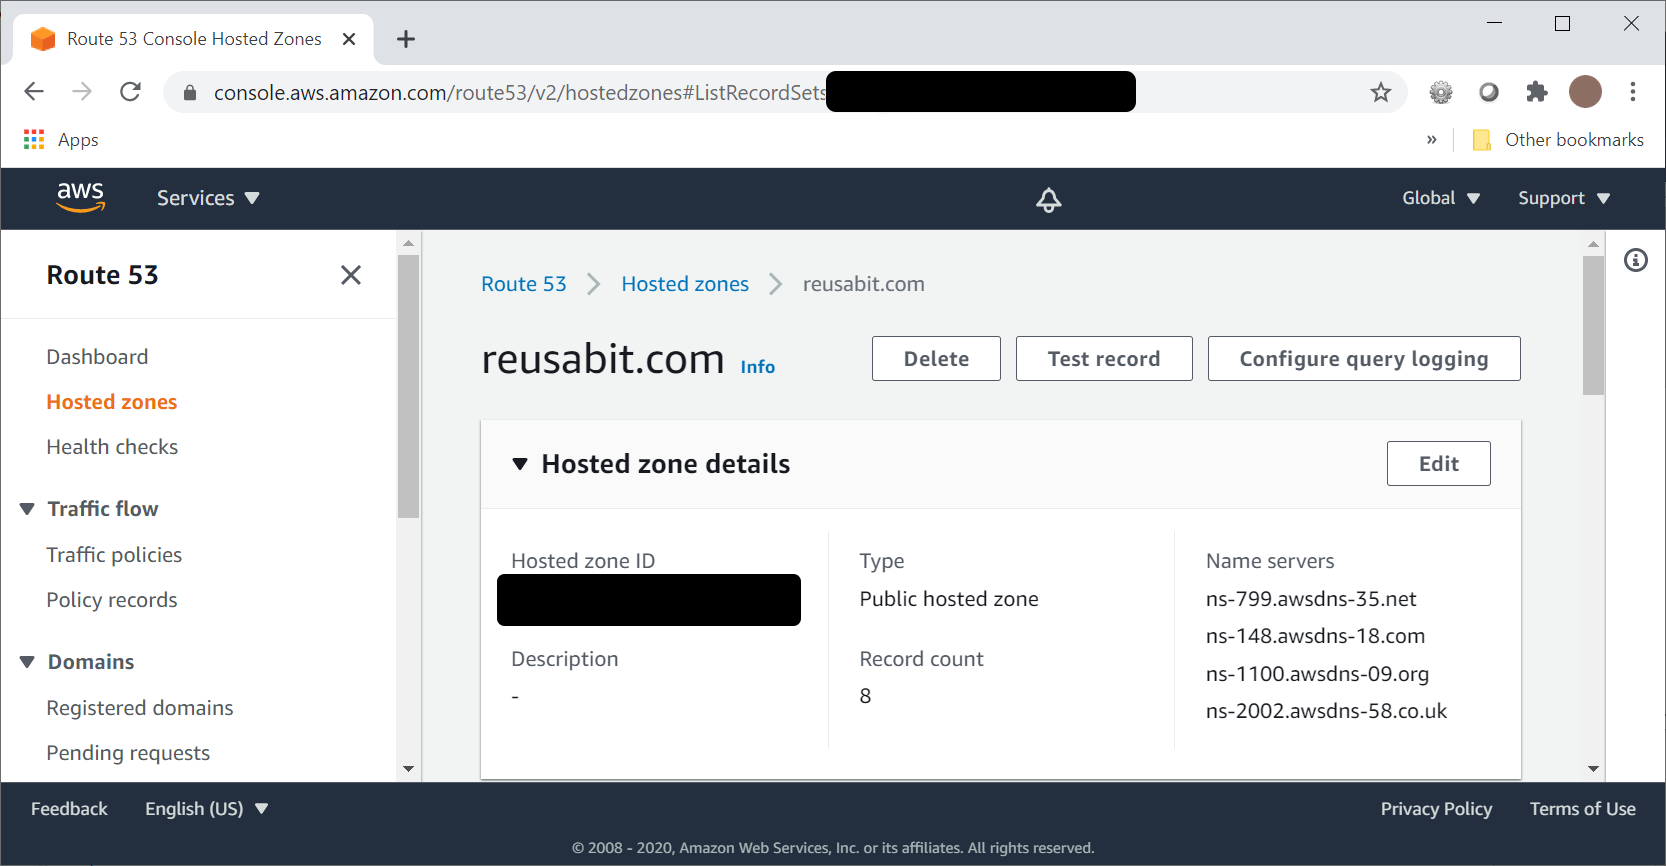This screenshot has width=1666, height=866.
Task: Select Hosted zones in the sidebar
Action: pos(112,402)
